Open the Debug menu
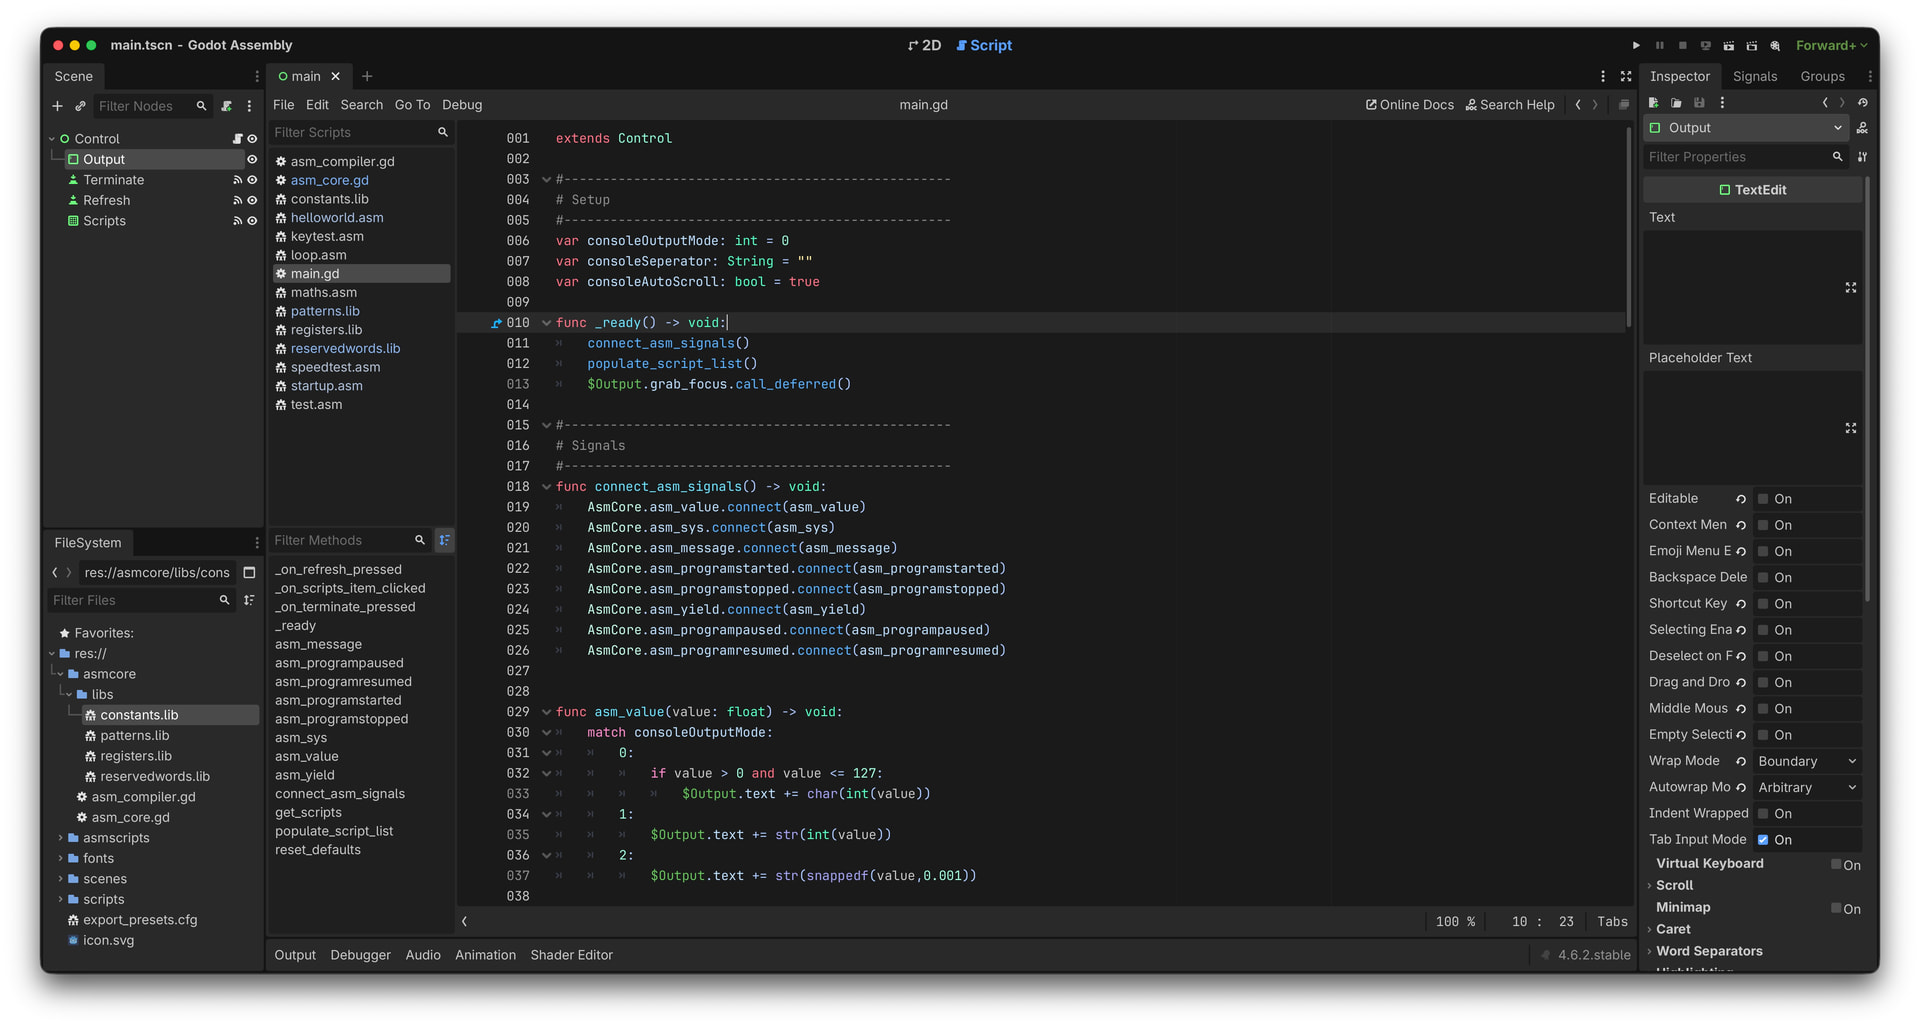 click(462, 105)
